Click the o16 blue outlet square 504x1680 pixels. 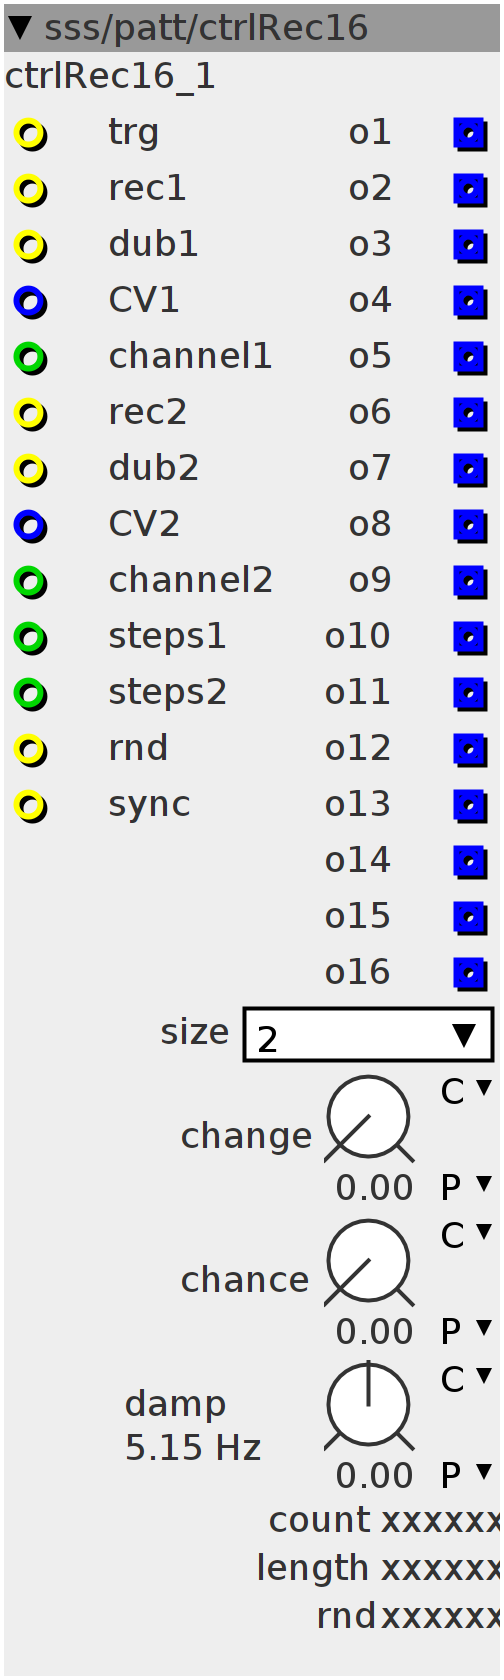click(470, 974)
